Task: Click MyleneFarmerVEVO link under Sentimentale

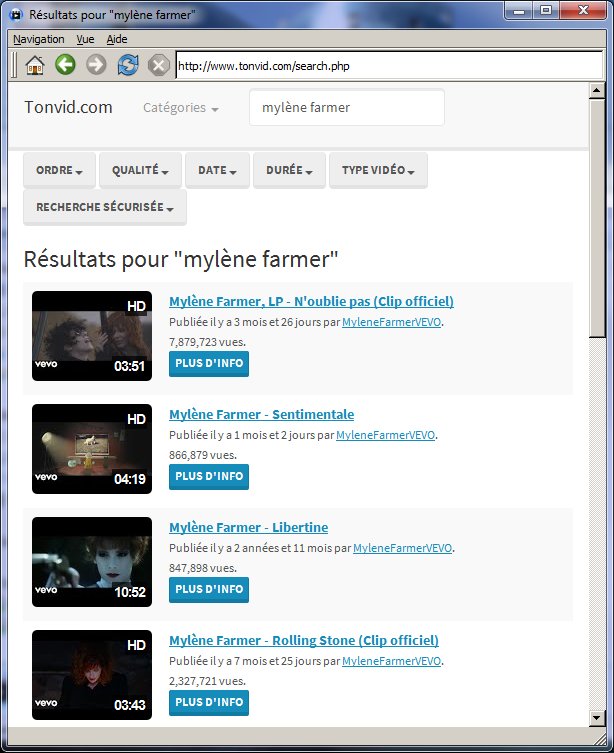Action: [x=385, y=435]
